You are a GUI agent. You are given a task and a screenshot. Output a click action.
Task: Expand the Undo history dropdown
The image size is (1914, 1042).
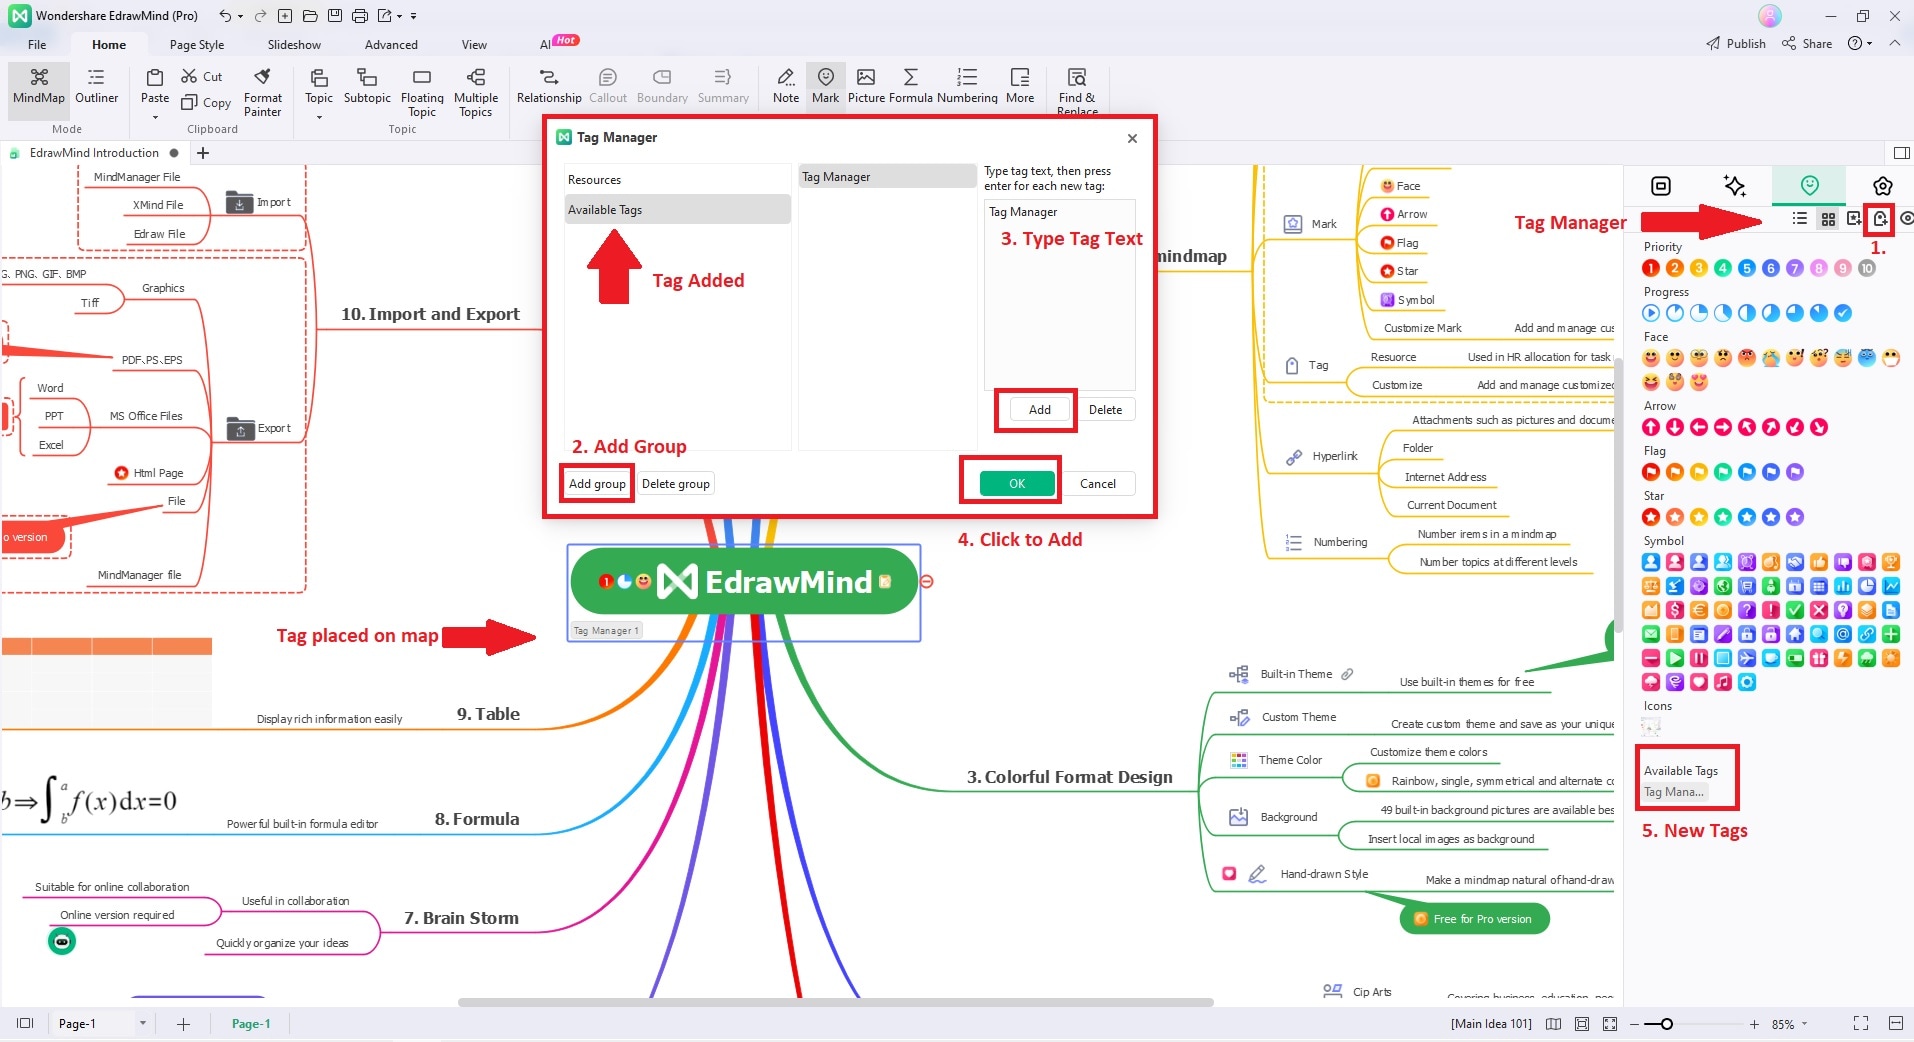(x=241, y=16)
